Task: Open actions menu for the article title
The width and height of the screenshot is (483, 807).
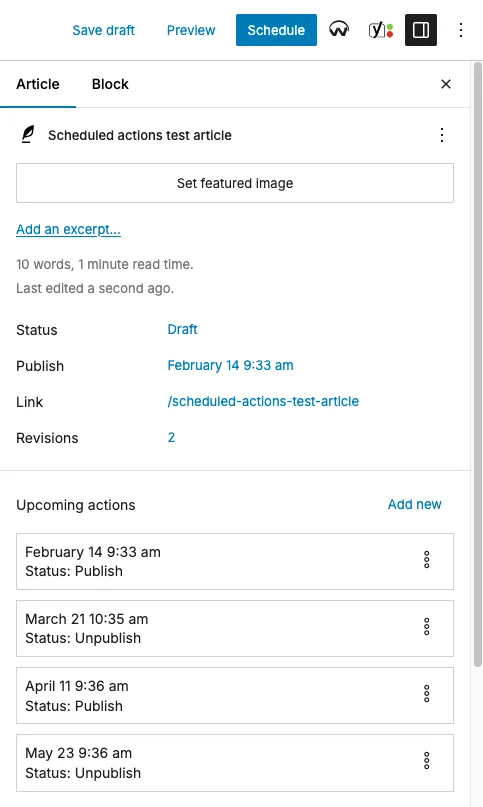Action: [442, 135]
